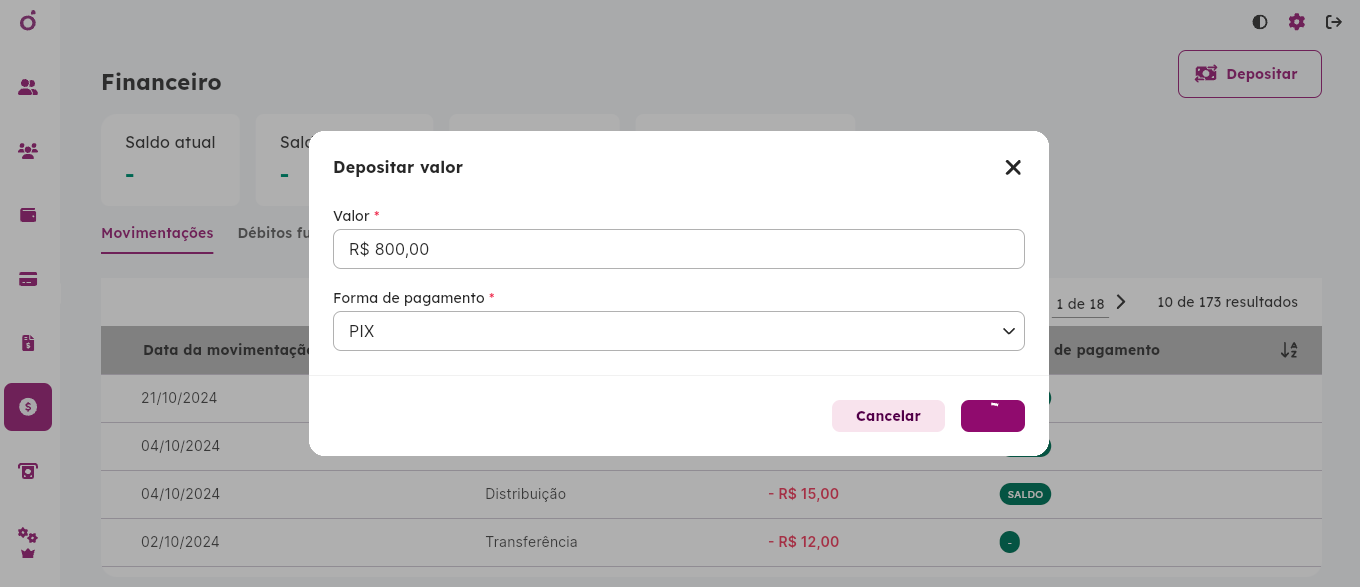Sort table with the A-Z sort icon
The image size is (1360, 587).
pyautogui.click(x=1289, y=350)
